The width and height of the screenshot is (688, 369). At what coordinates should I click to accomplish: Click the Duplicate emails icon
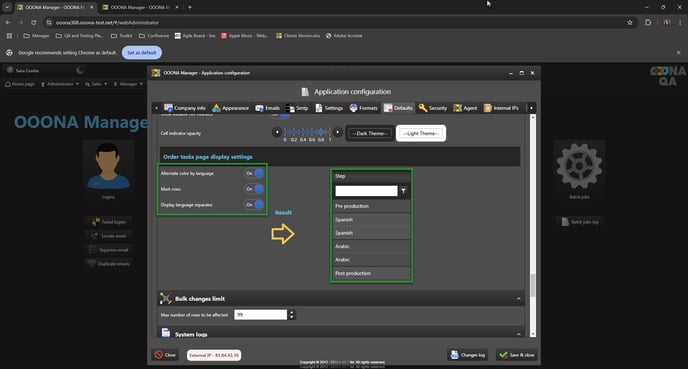[92, 263]
